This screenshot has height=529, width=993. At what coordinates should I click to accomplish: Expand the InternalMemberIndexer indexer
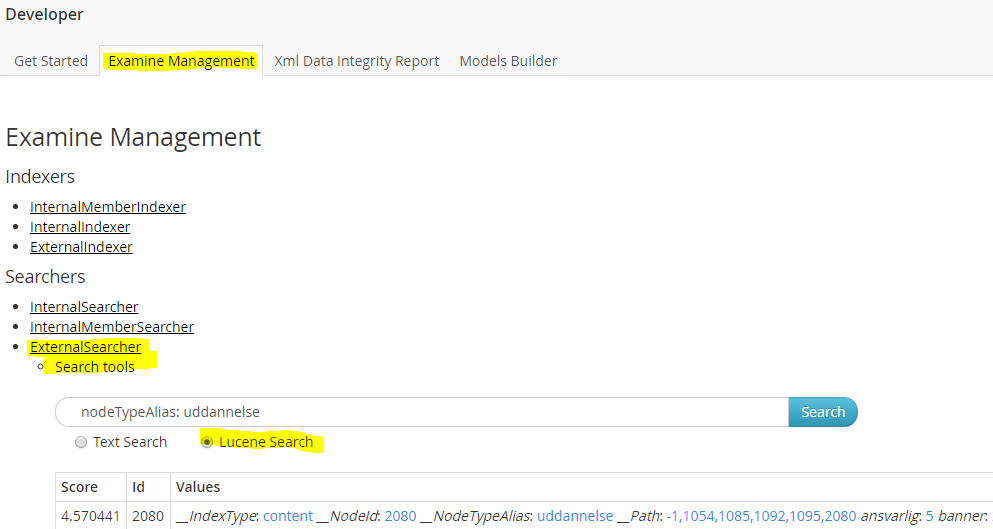click(x=107, y=207)
